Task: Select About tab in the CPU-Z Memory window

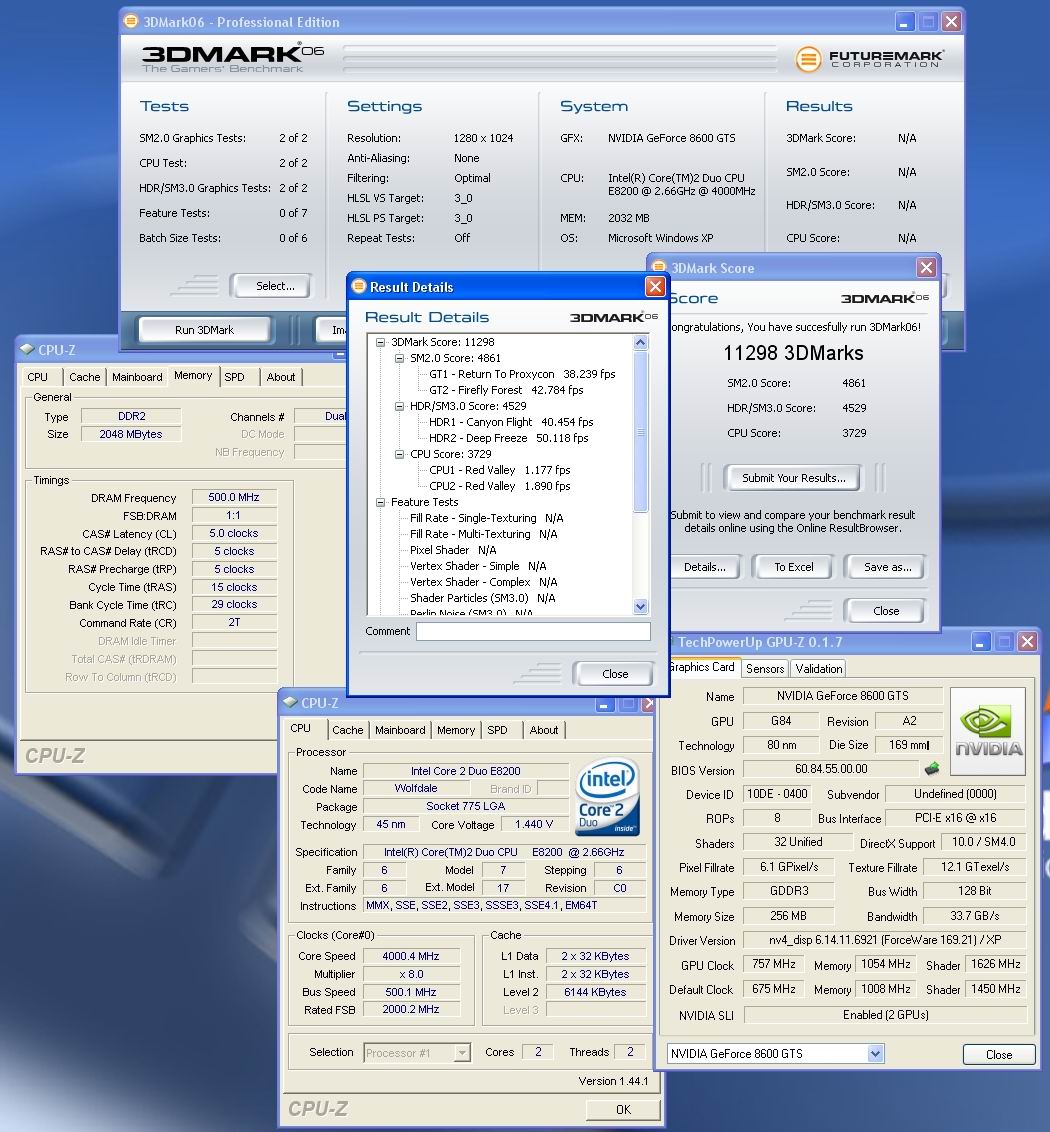Action: [281, 377]
